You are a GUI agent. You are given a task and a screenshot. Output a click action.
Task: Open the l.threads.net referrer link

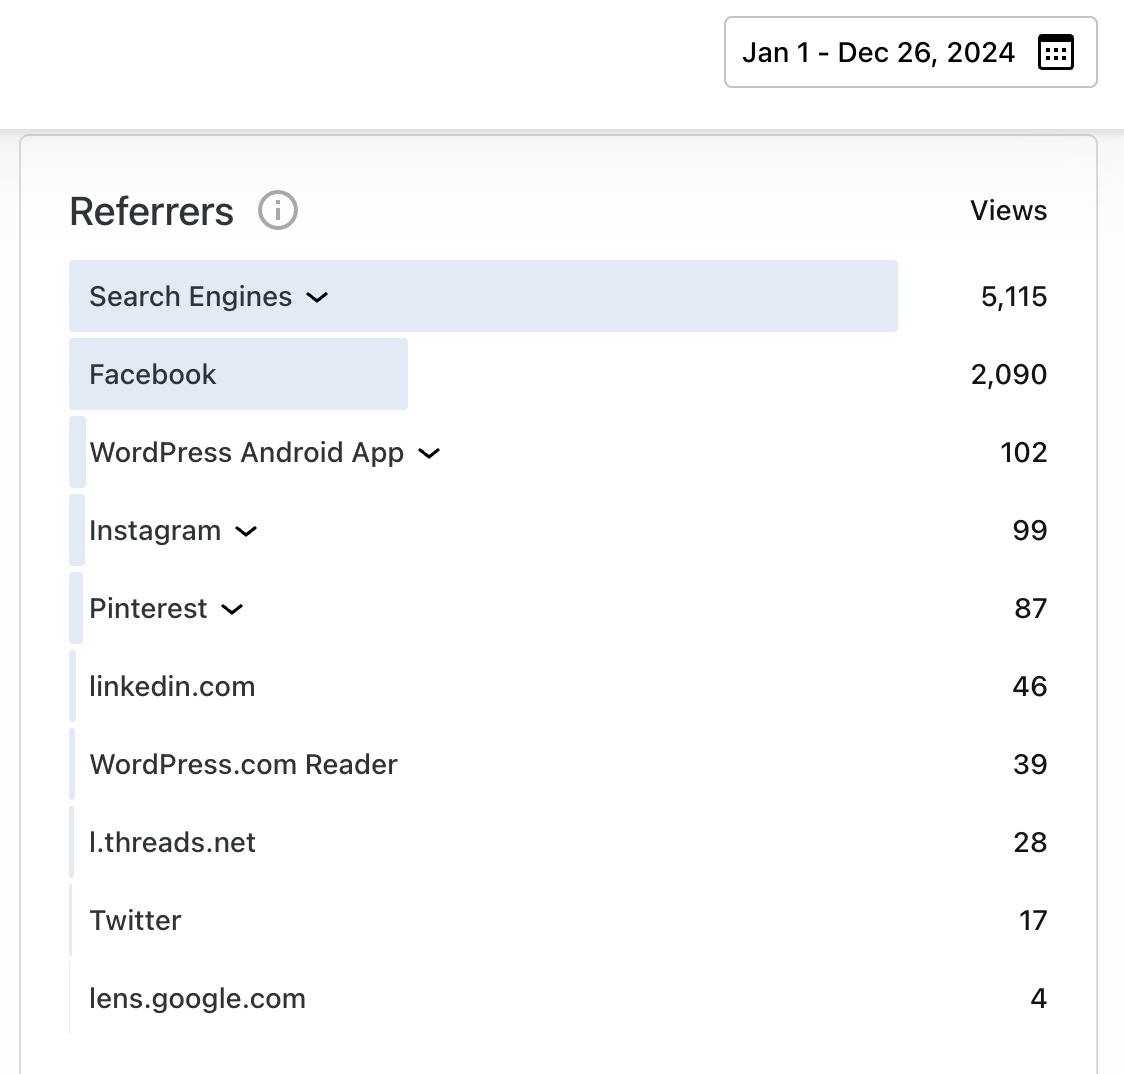click(x=172, y=843)
